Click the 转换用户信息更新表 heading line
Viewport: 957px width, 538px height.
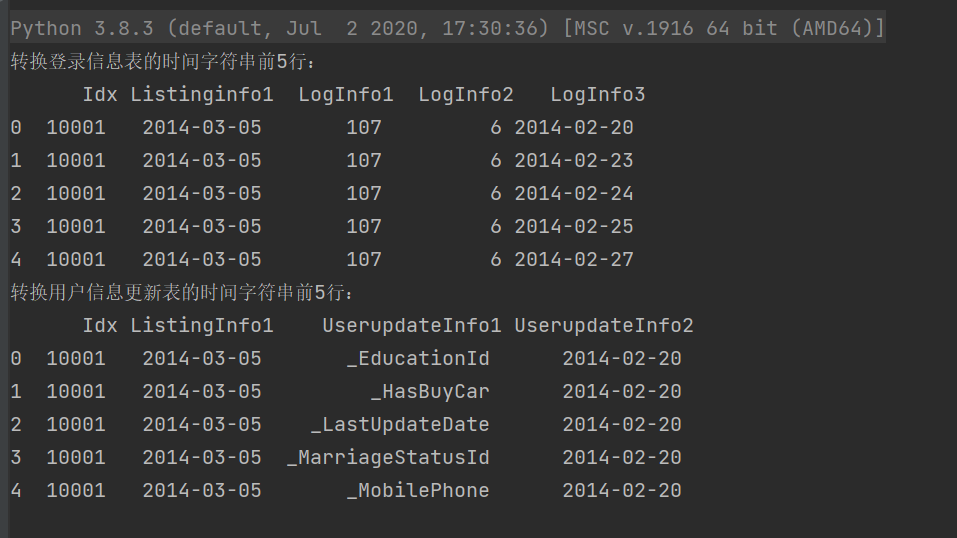click(182, 293)
